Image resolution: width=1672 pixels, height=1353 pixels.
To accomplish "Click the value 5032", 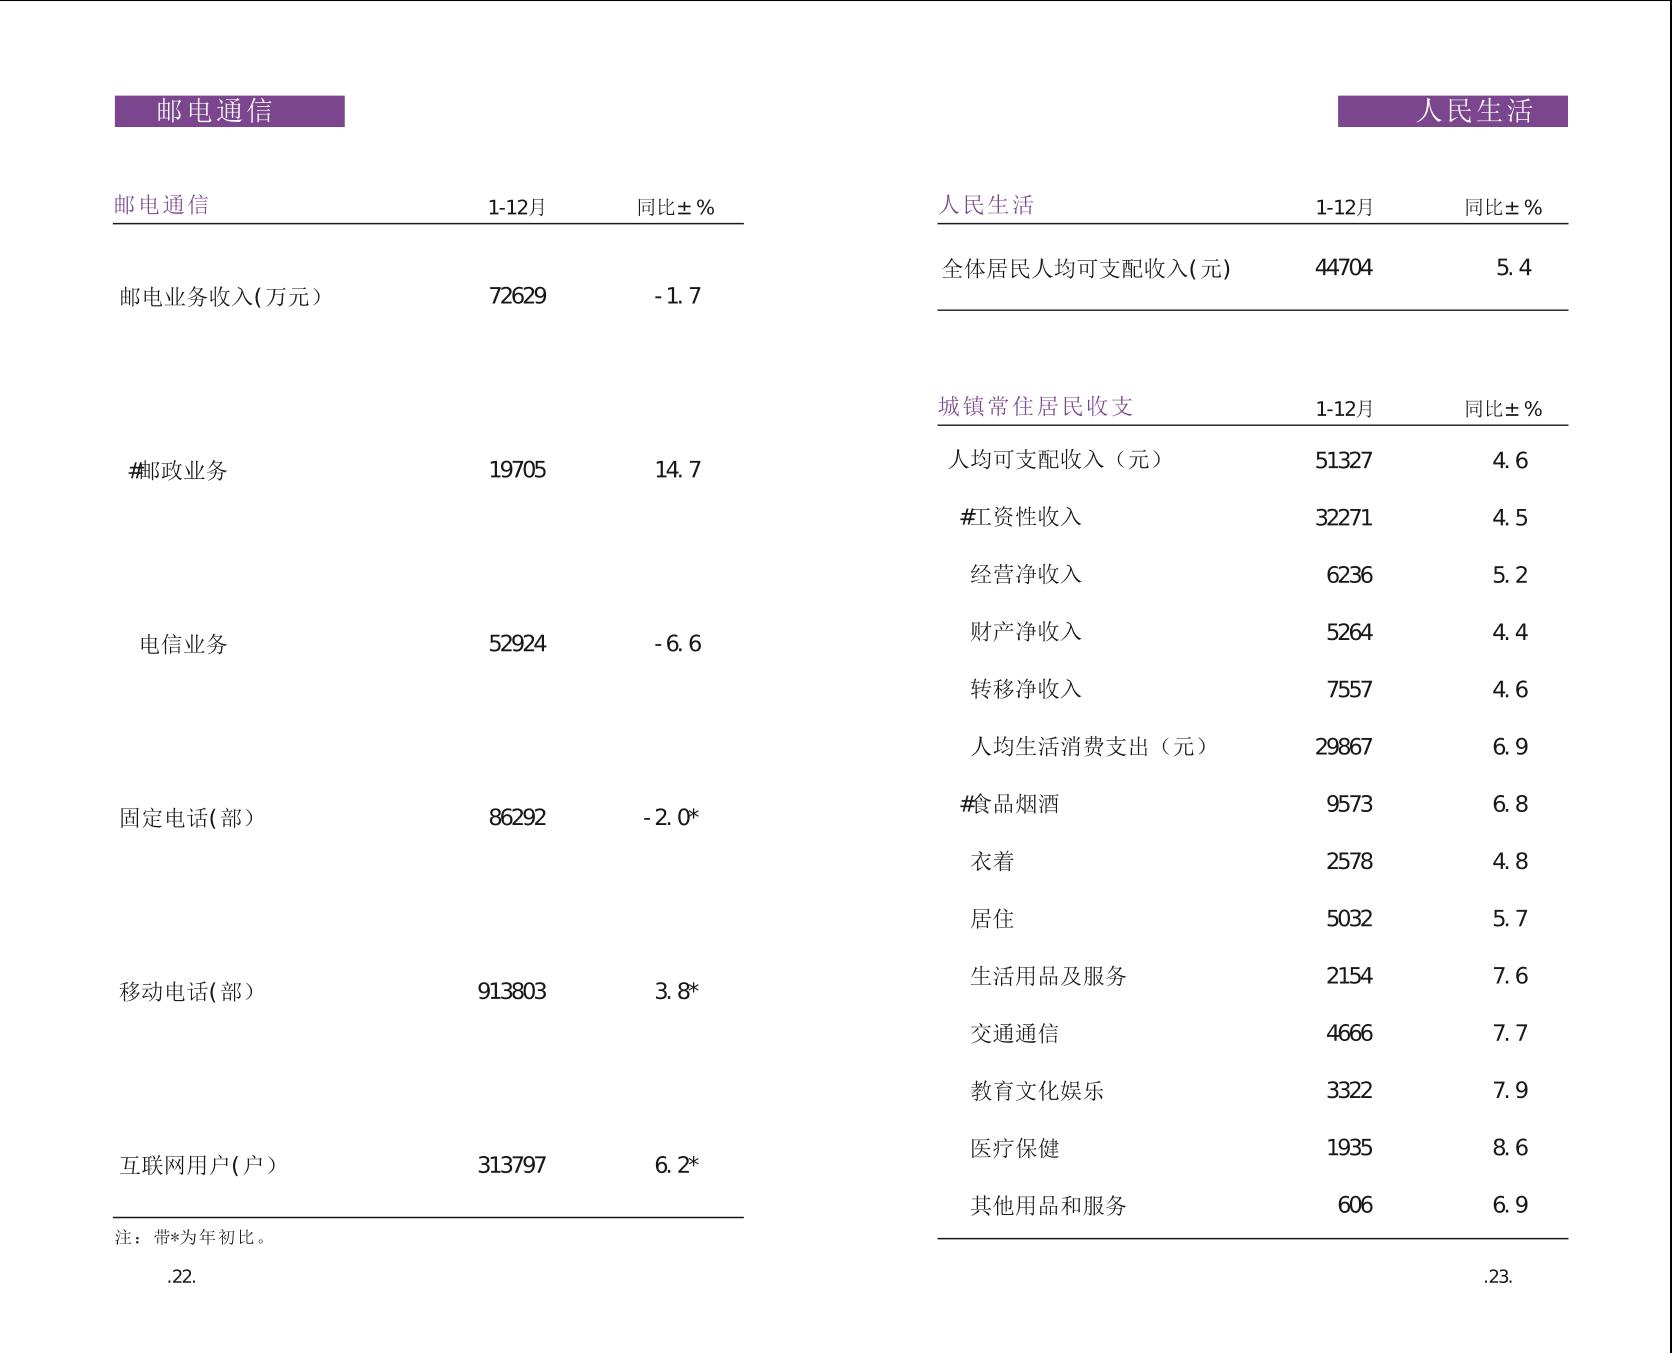I will tap(1349, 919).
